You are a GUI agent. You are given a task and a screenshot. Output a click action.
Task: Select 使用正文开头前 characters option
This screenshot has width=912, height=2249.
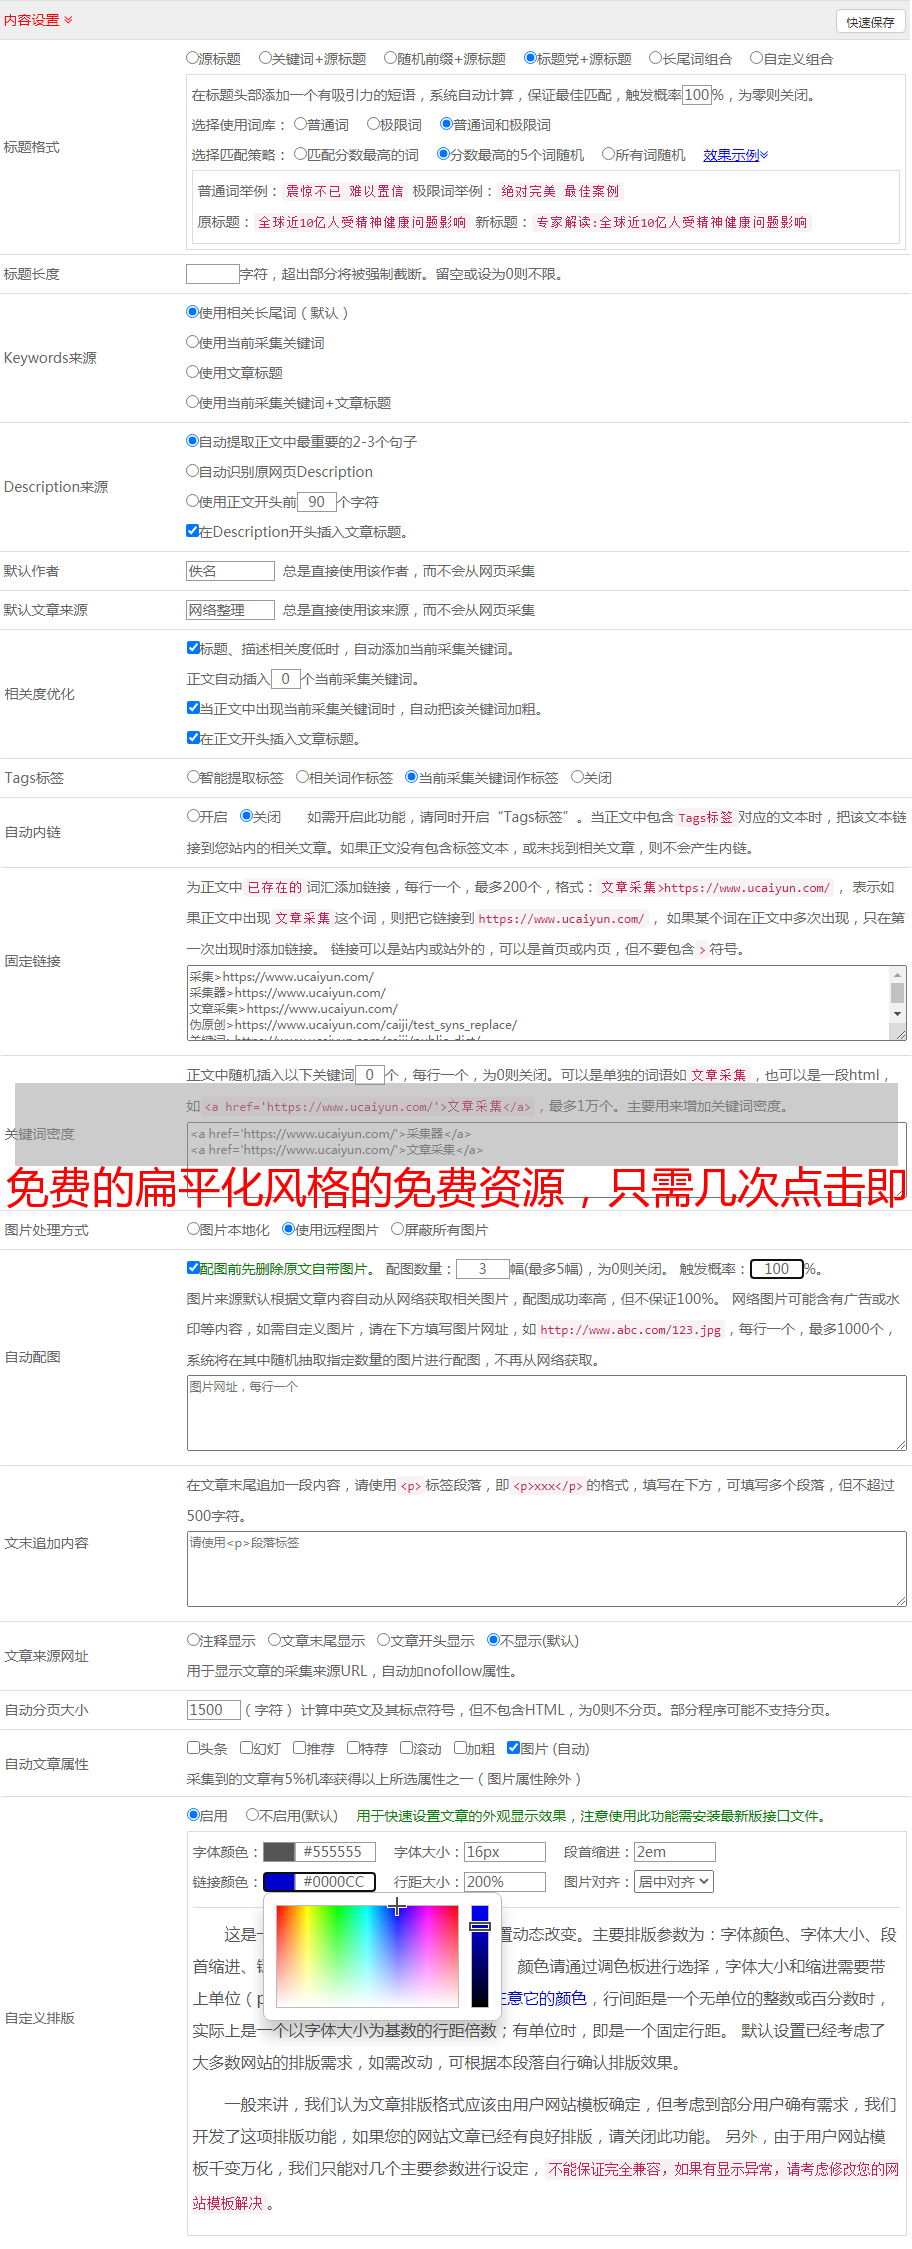193,501
